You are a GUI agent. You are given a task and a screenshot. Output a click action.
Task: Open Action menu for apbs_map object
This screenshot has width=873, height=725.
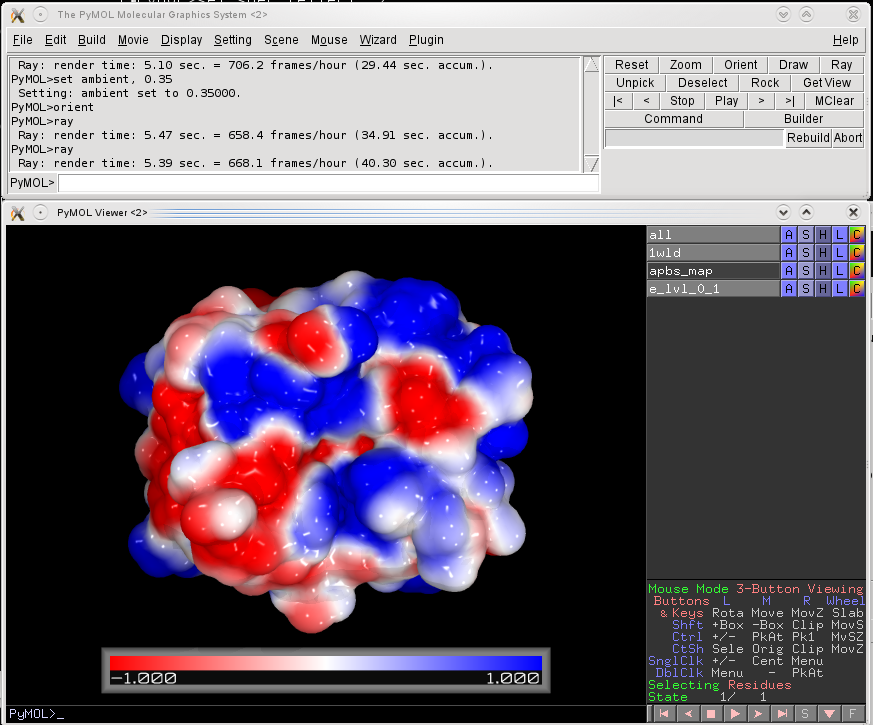[789, 271]
